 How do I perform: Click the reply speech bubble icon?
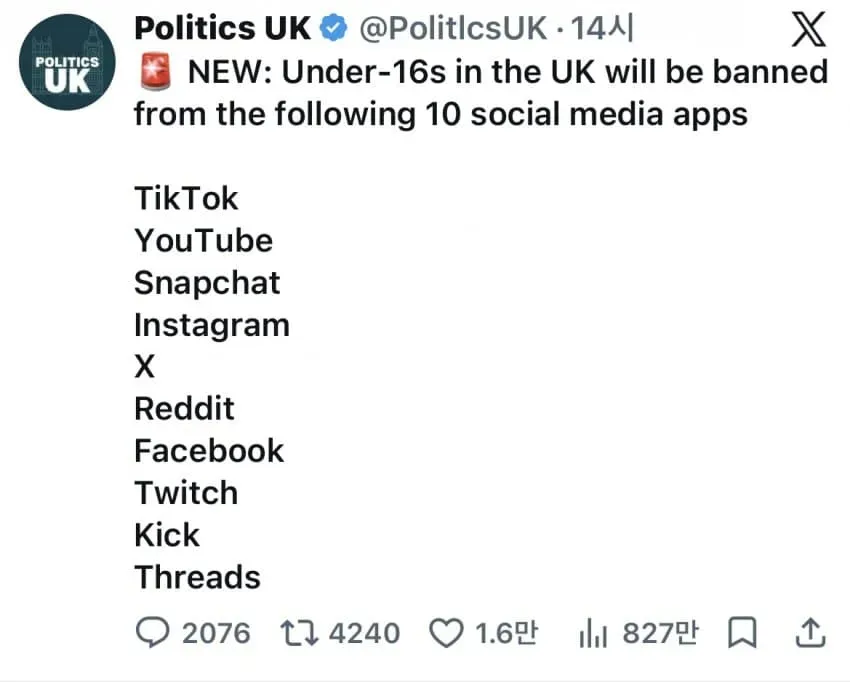[x=152, y=633]
